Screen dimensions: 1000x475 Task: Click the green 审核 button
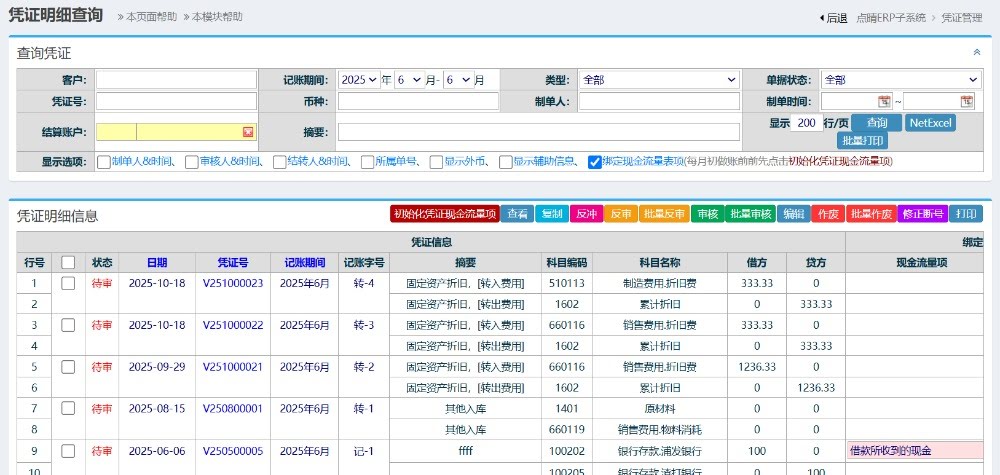coord(706,213)
